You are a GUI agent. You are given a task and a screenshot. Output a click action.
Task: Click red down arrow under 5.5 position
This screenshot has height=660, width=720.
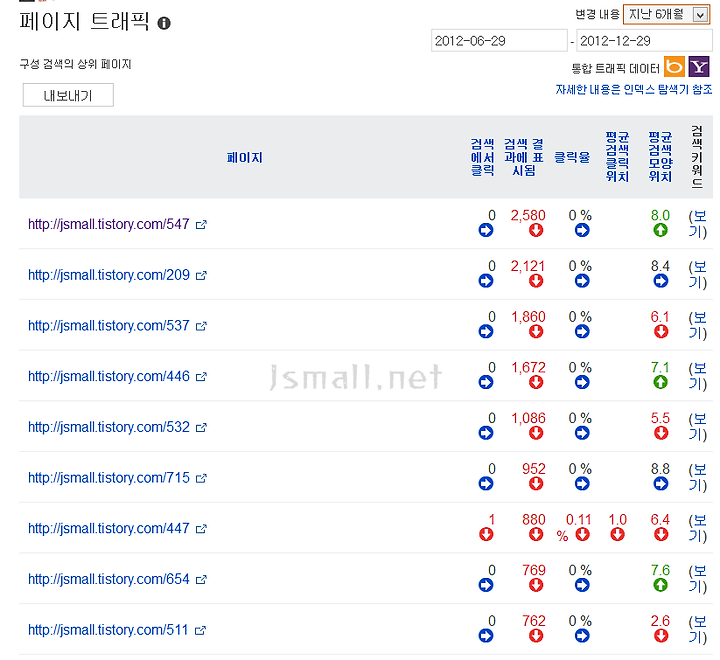pos(661,433)
